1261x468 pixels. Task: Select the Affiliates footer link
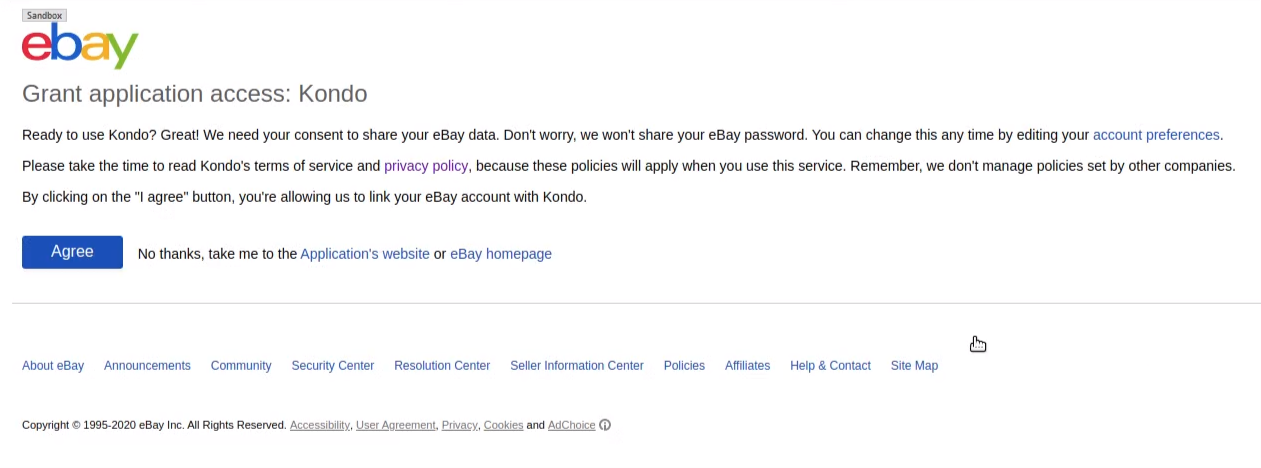pos(747,366)
